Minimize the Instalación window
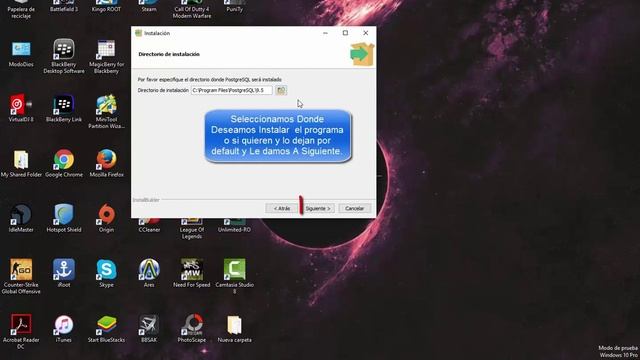 325,33
